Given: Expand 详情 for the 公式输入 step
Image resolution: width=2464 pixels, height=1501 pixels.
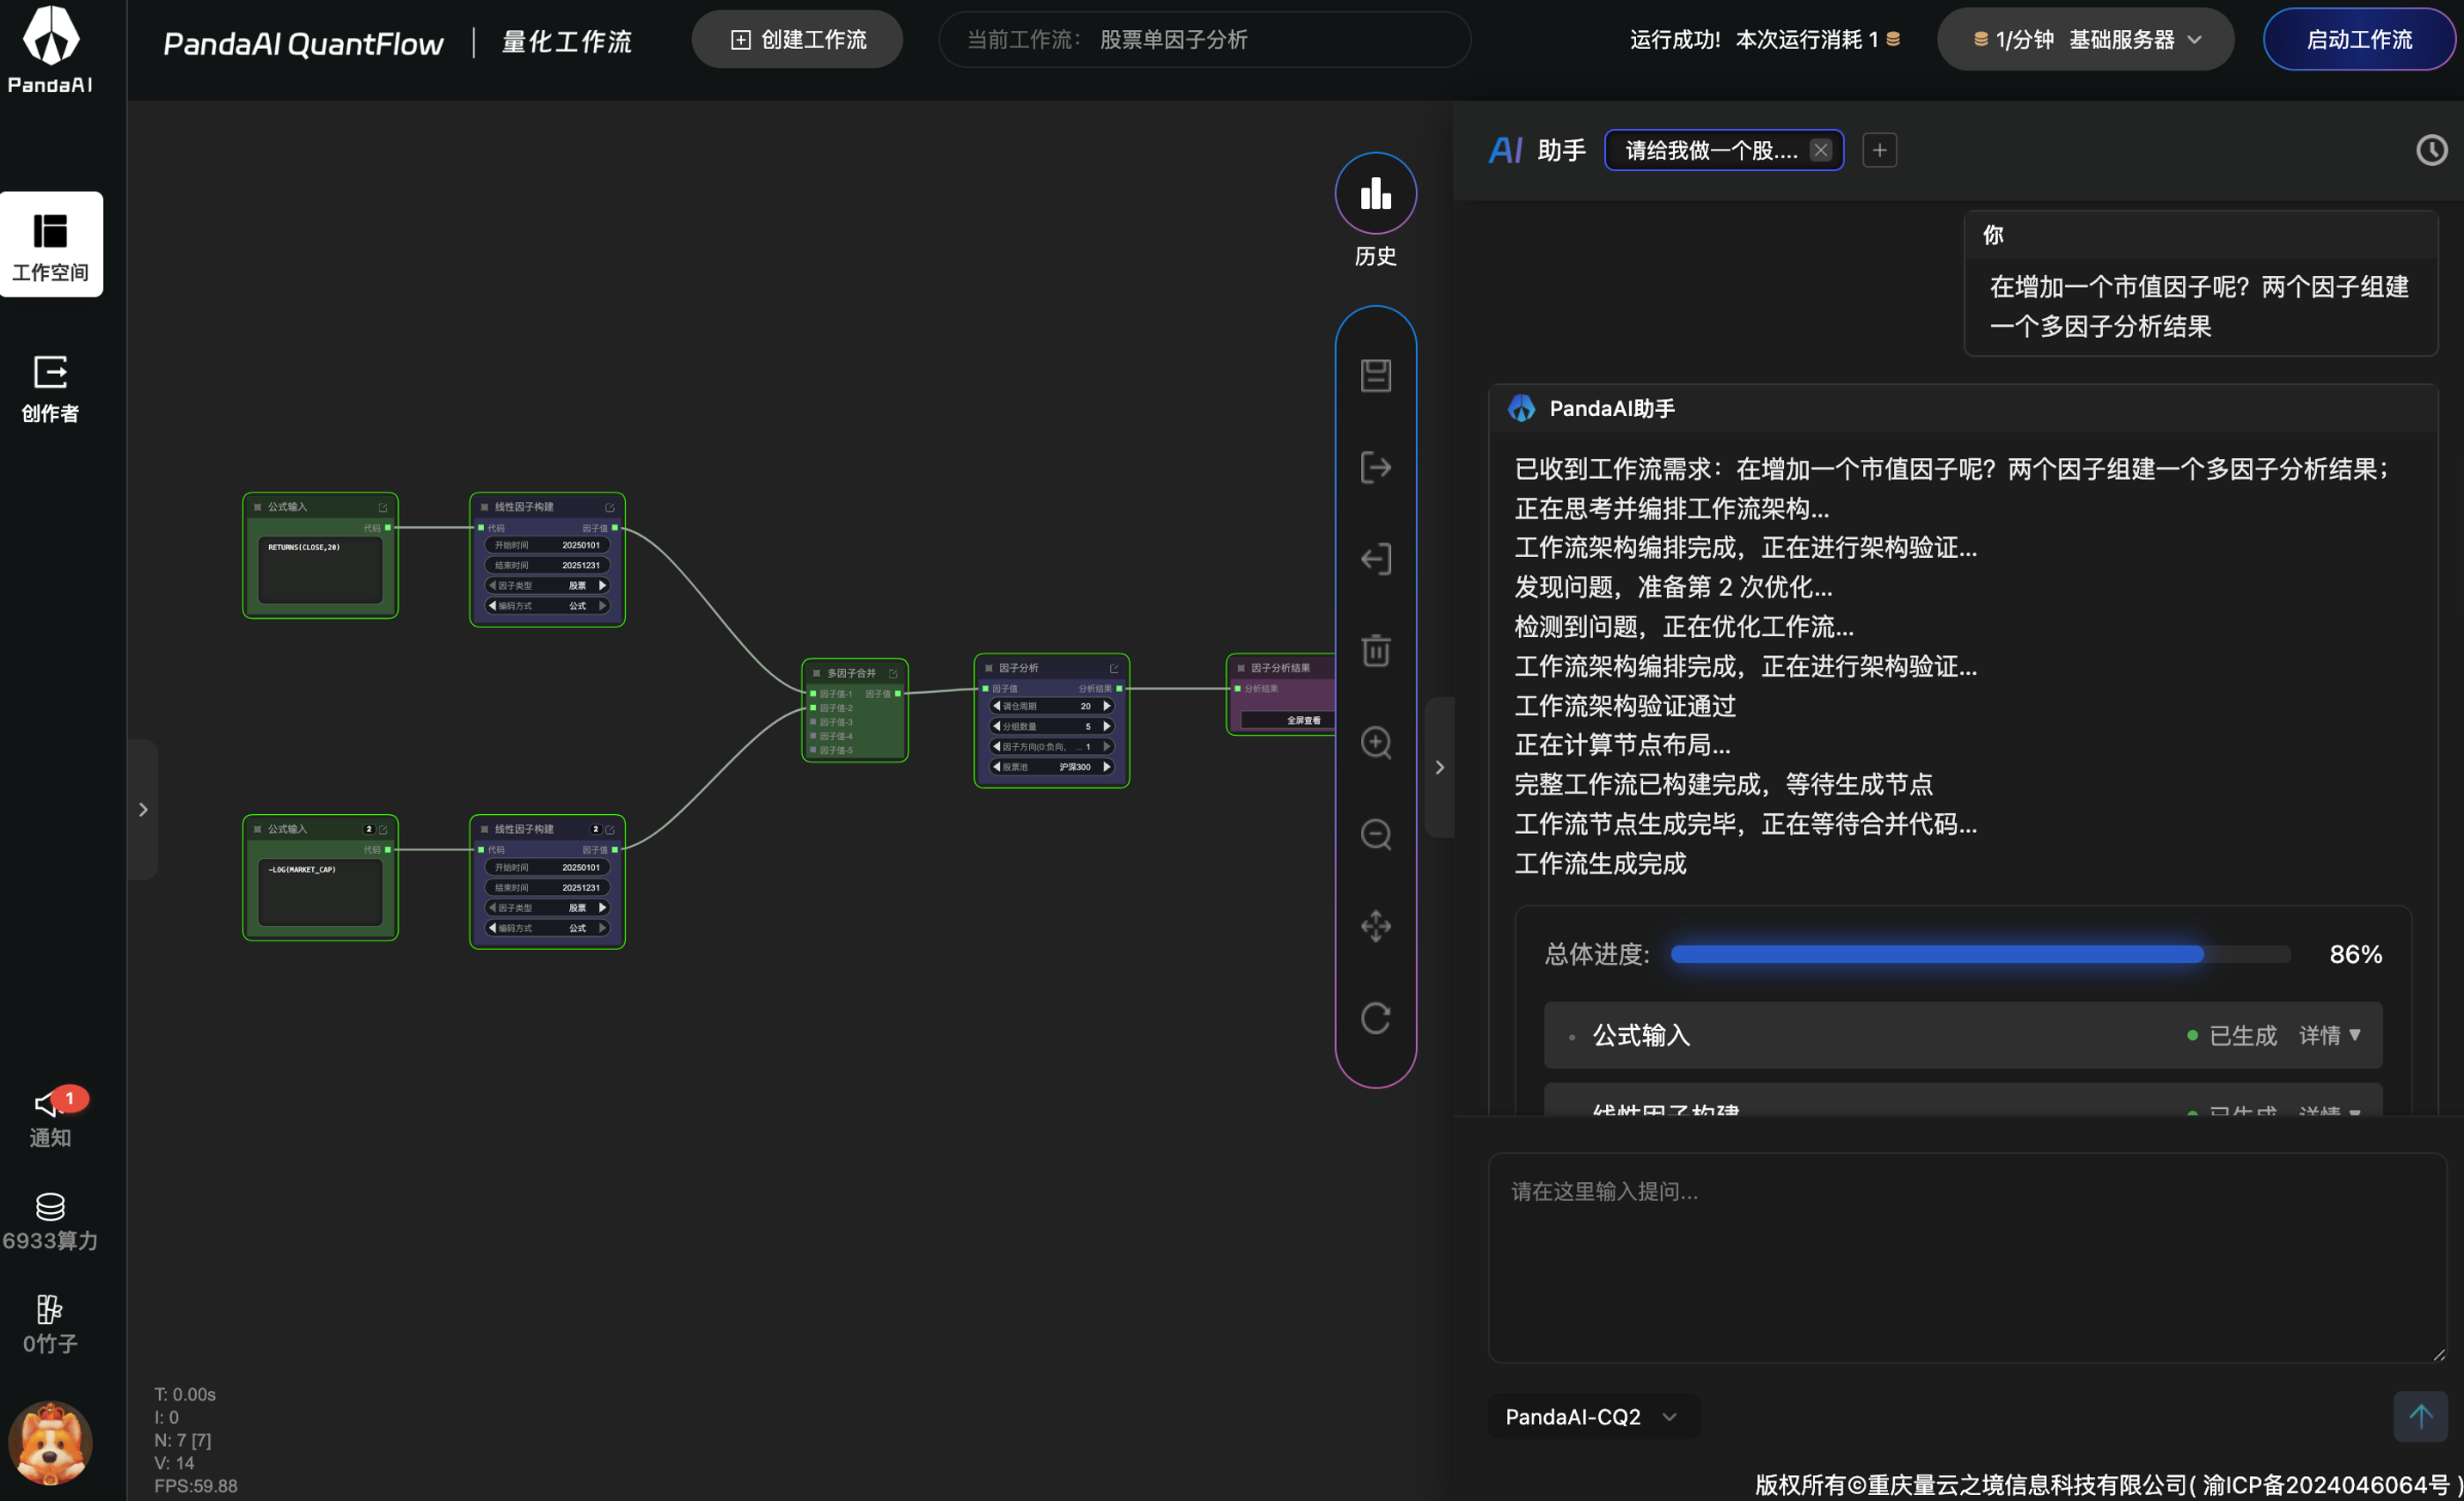Looking at the screenshot, I should coord(2330,1035).
